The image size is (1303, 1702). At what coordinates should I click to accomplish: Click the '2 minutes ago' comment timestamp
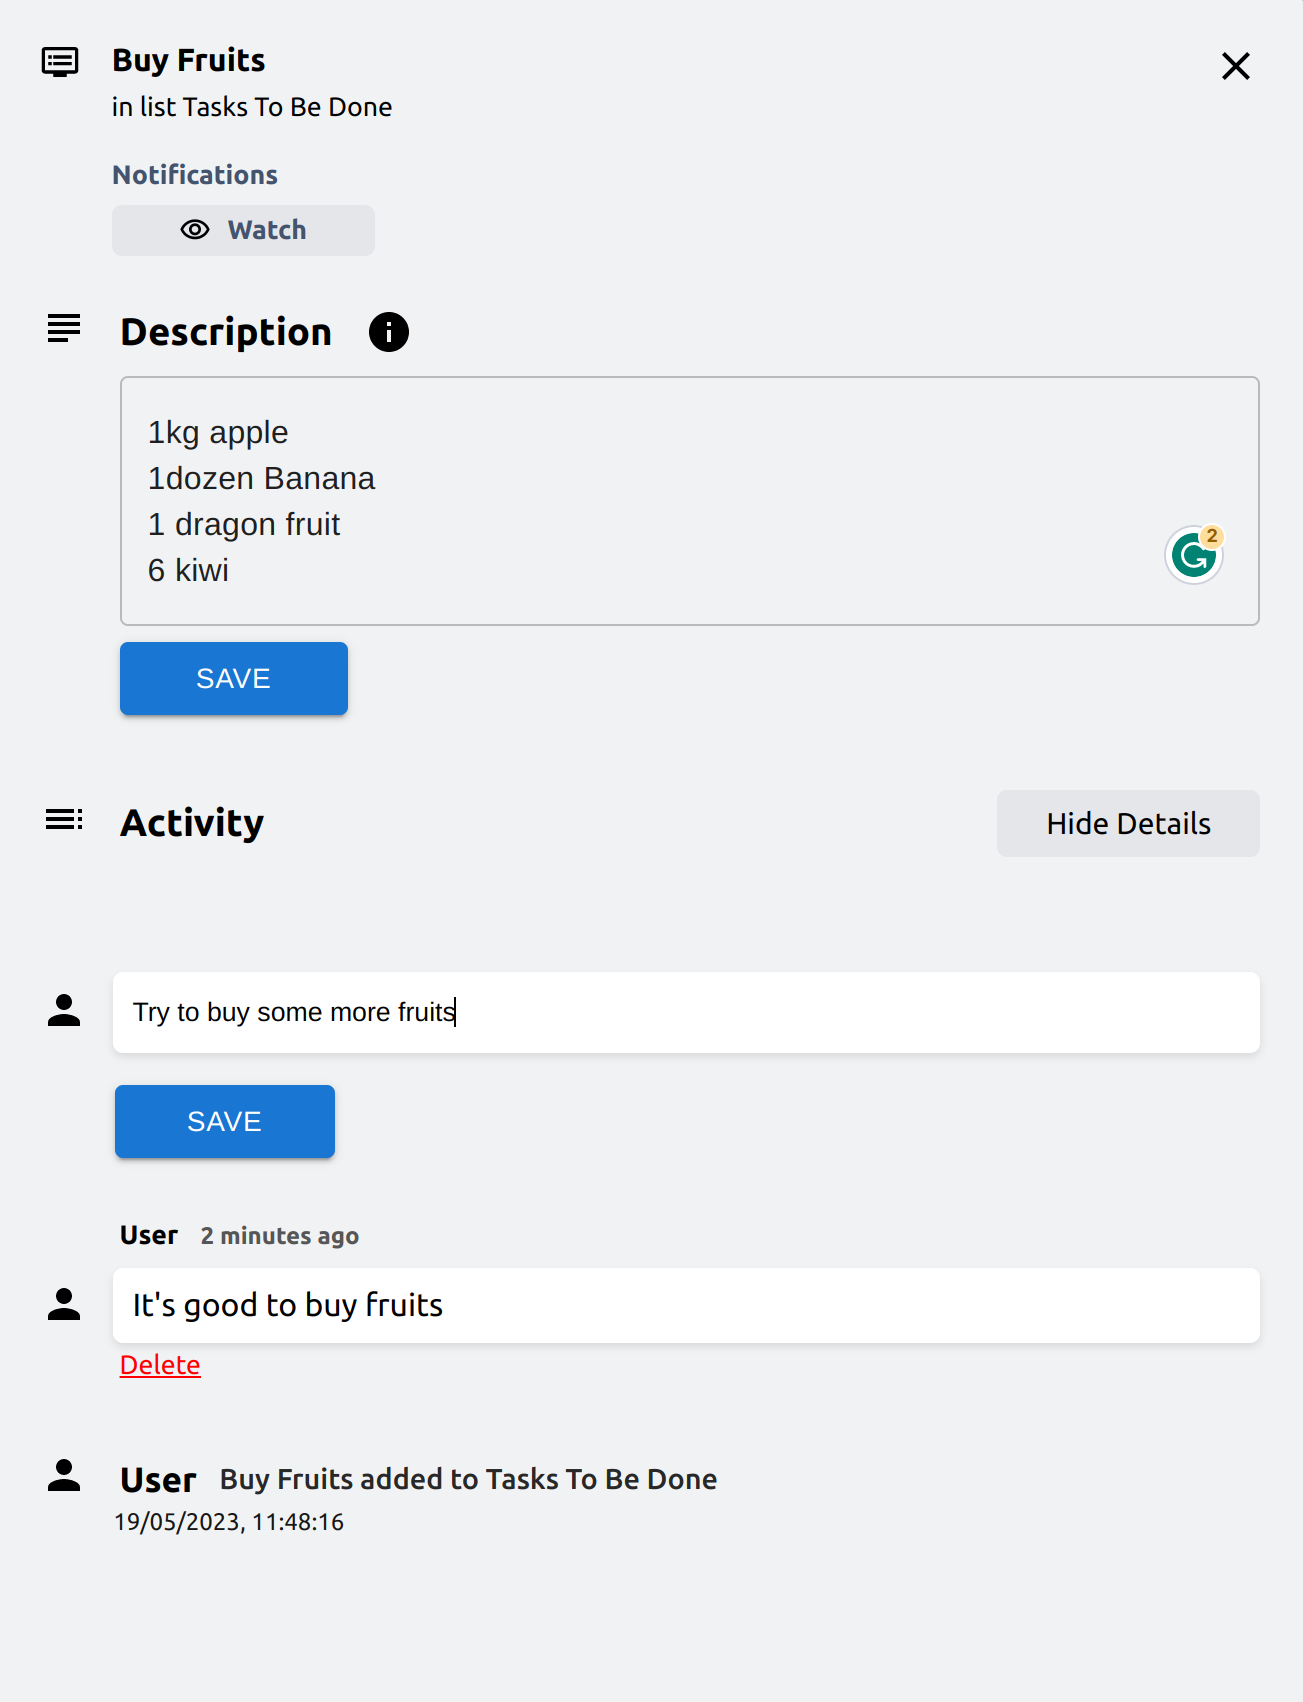pyautogui.click(x=279, y=1236)
